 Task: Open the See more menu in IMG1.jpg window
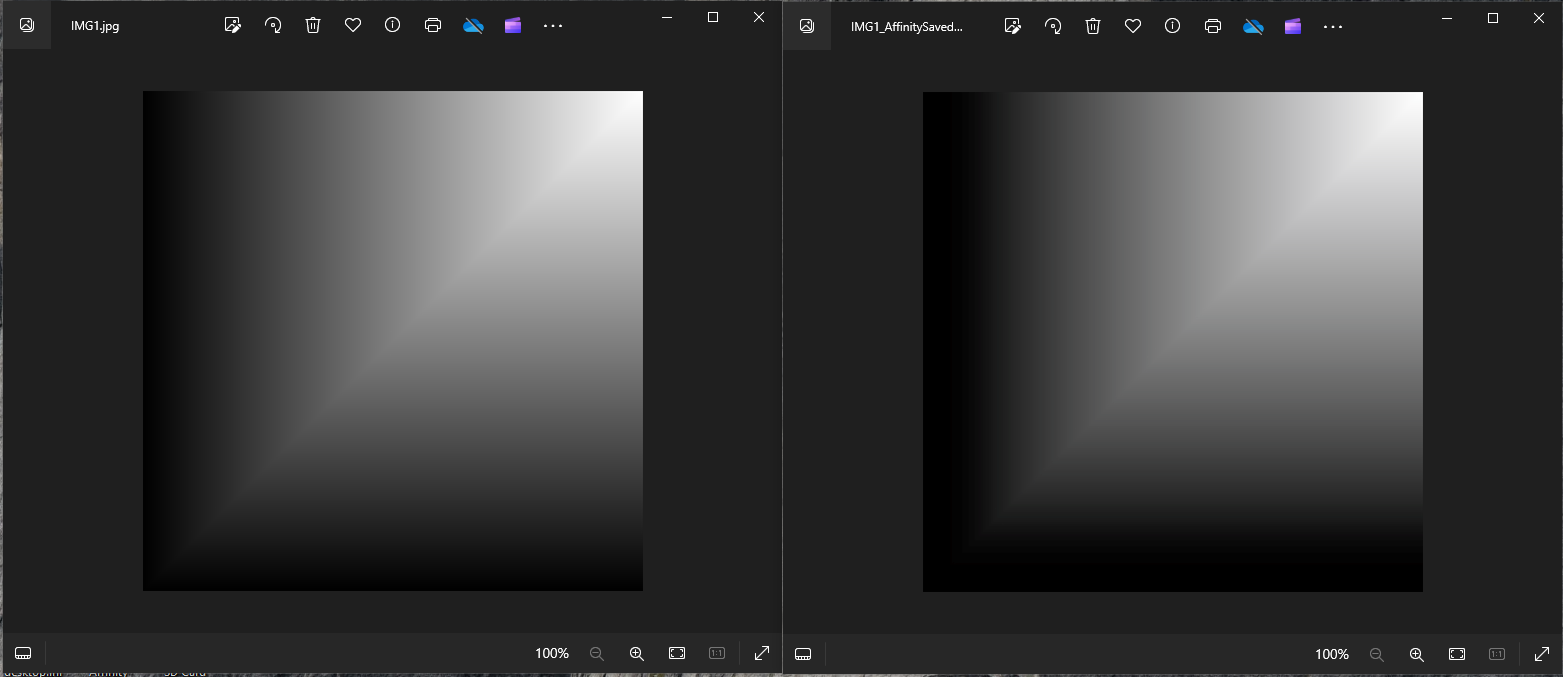point(553,26)
